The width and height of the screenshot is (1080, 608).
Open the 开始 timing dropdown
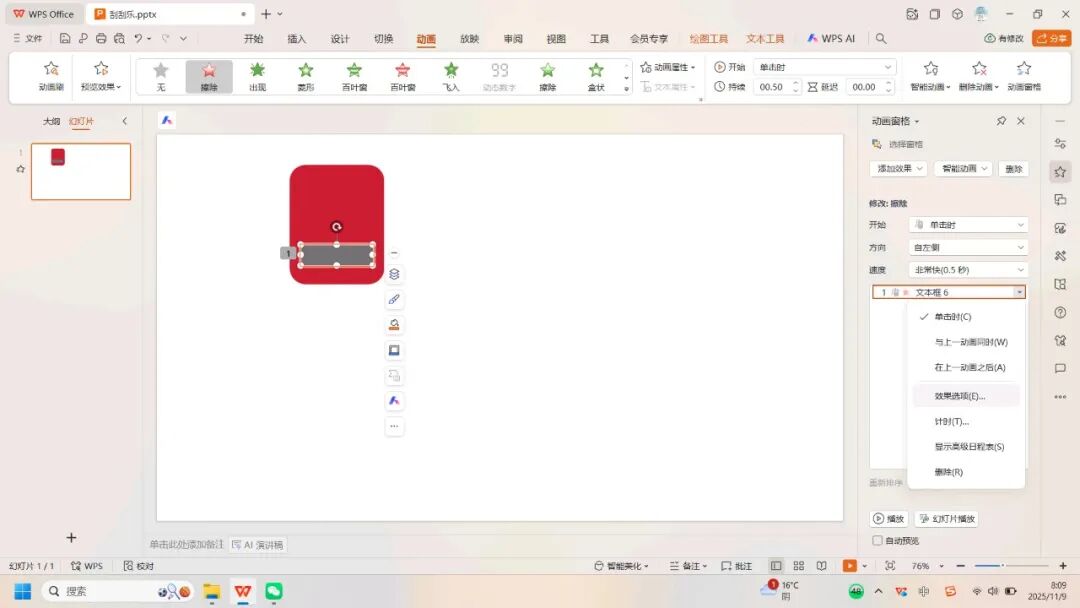[x=966, y=224]
